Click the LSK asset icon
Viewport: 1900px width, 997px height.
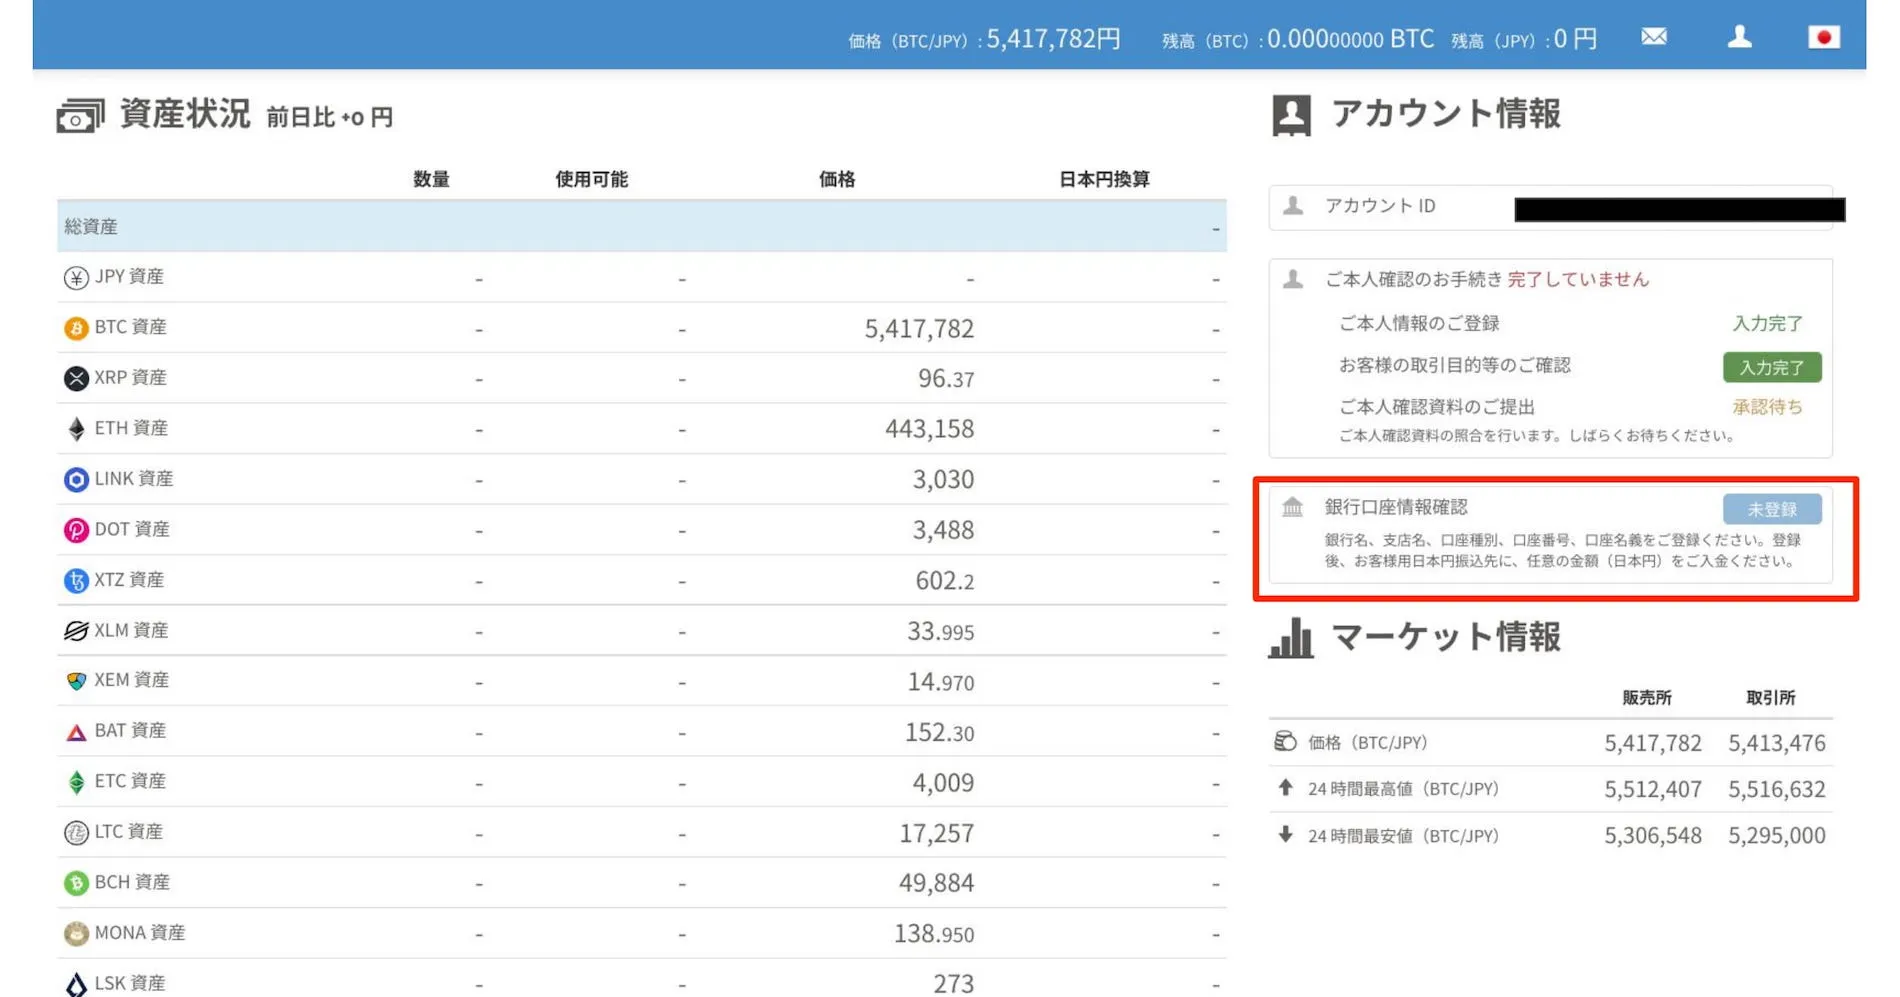coord(74,982)
